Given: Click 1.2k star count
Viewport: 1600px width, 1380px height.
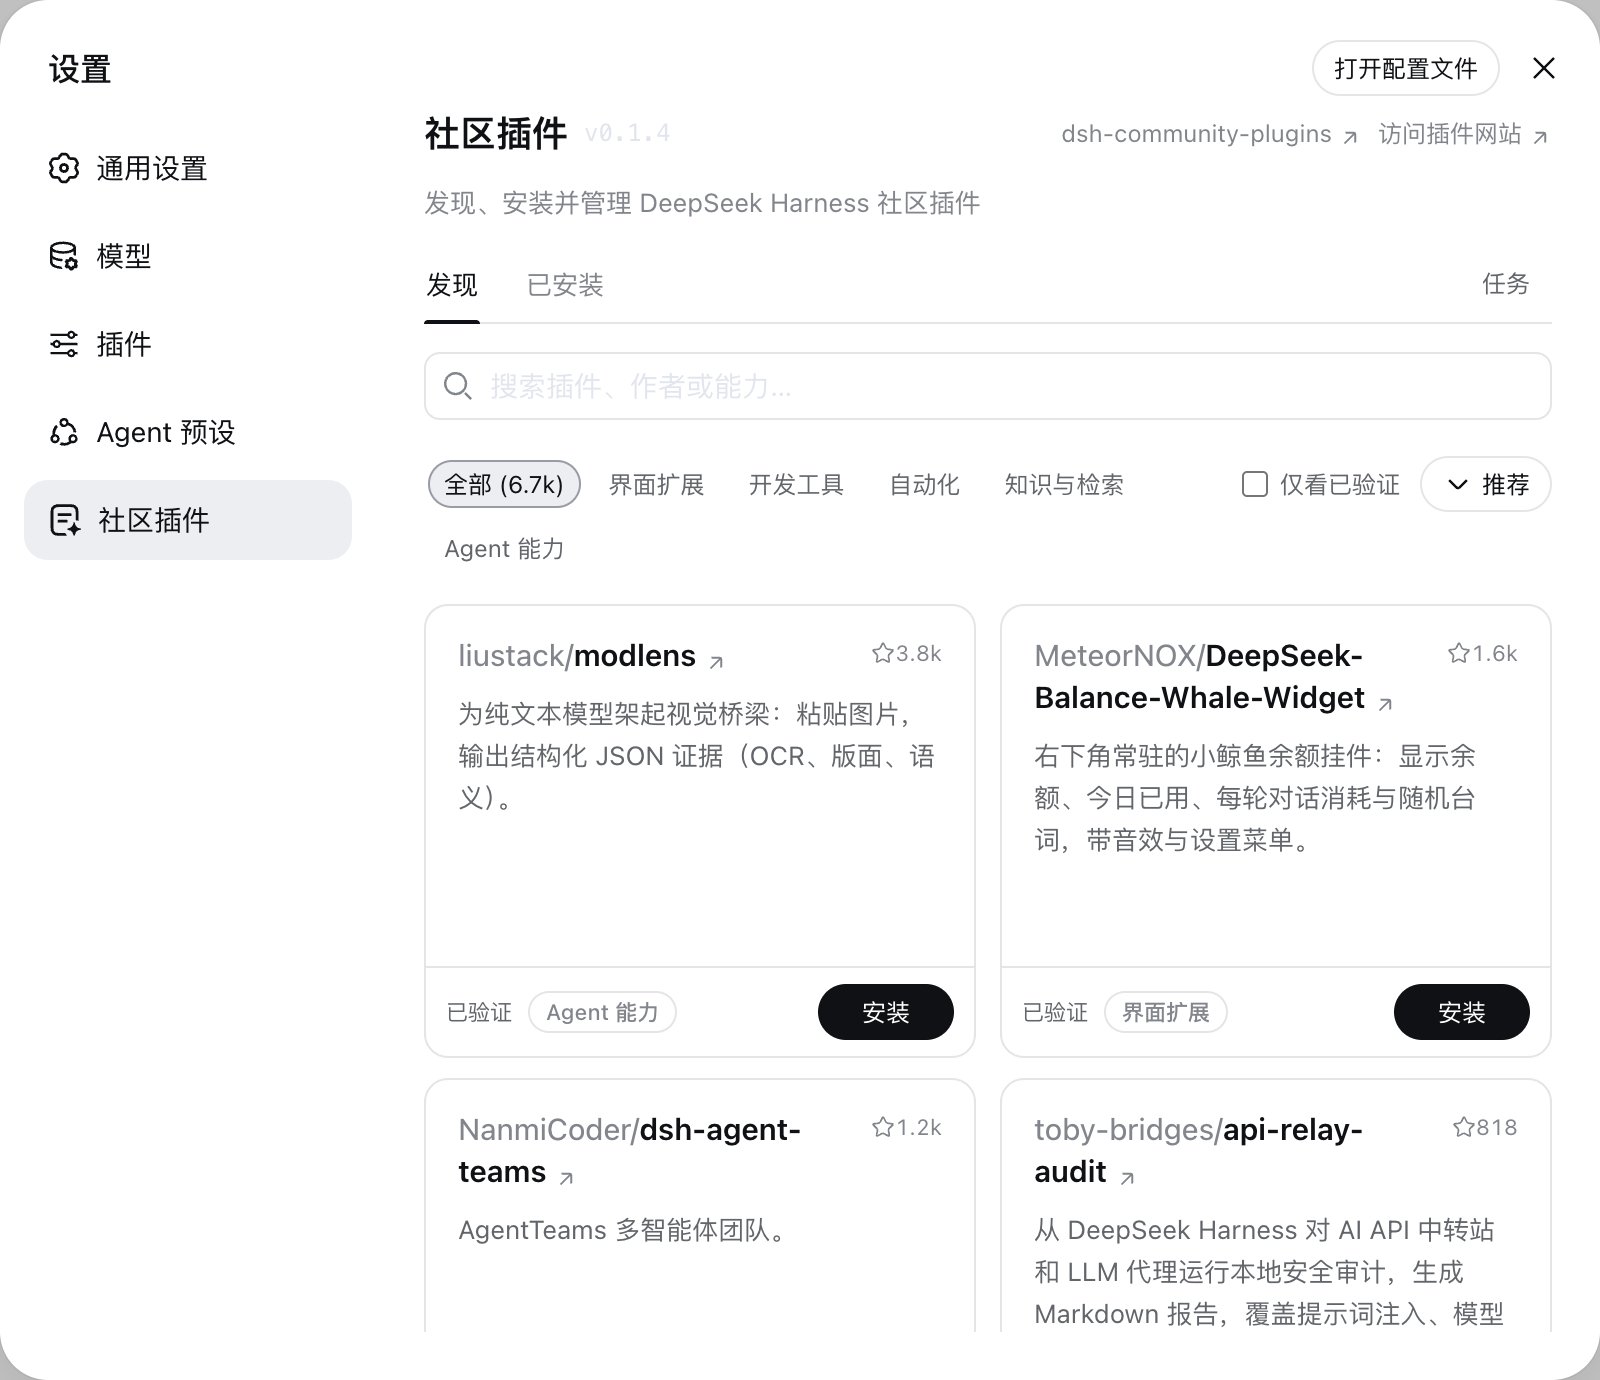Looking at the screenshot, I should 918,1127.
